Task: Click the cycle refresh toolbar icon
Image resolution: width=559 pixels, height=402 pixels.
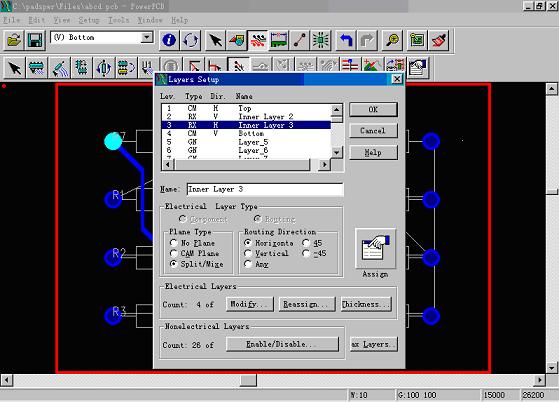Action: point(190,40)
